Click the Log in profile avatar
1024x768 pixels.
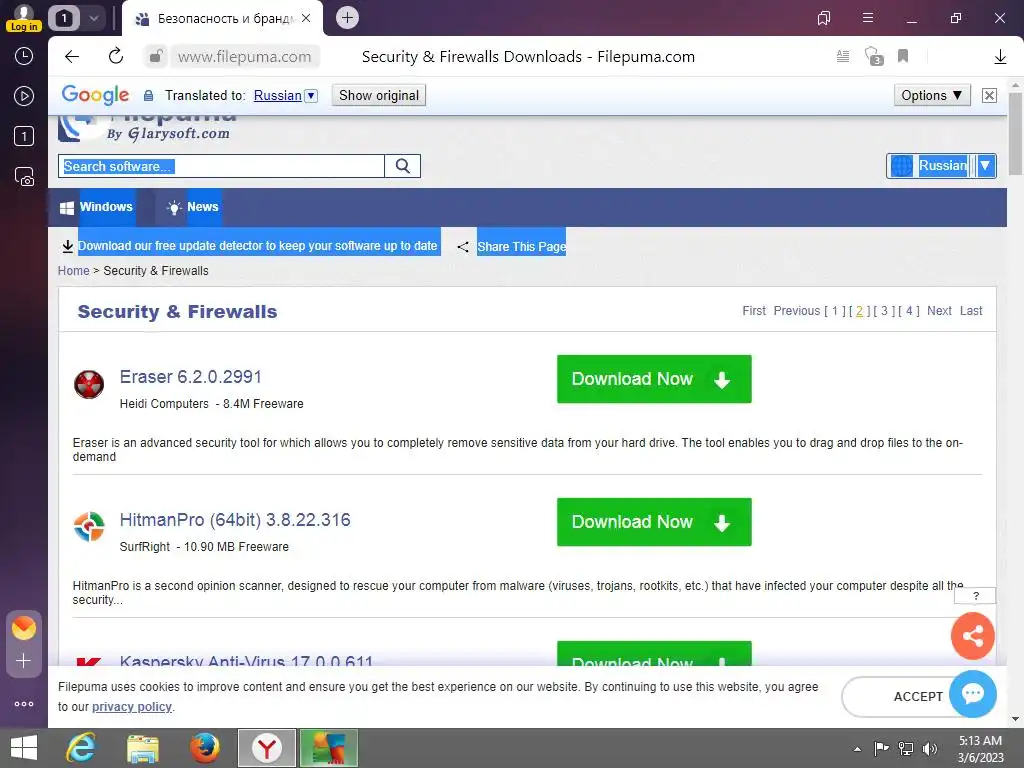24,18
